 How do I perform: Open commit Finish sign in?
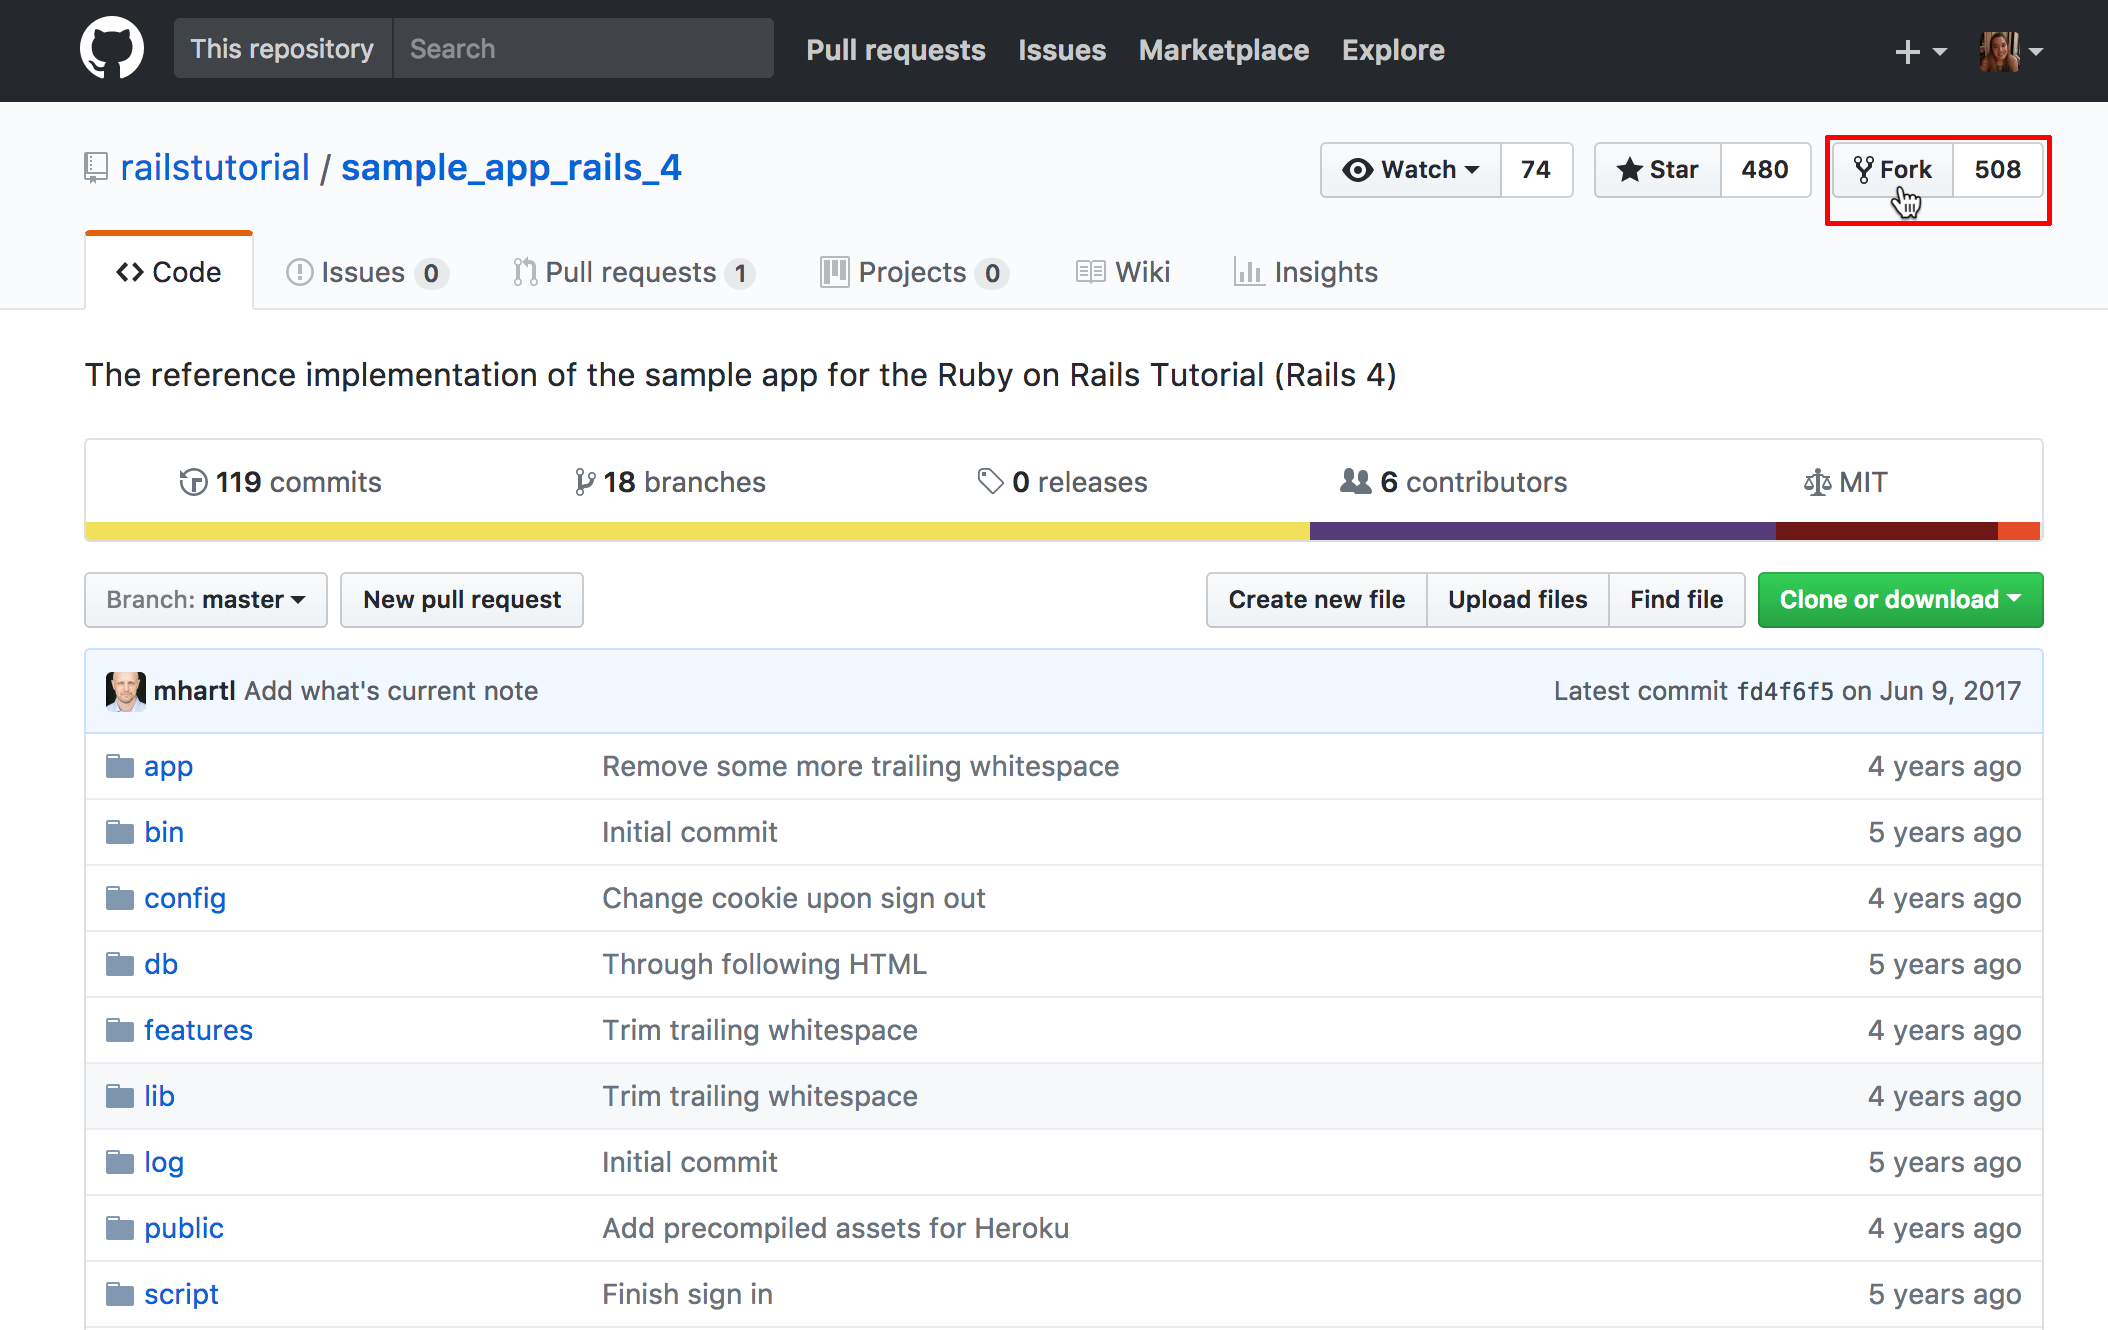click(687, 1294)
